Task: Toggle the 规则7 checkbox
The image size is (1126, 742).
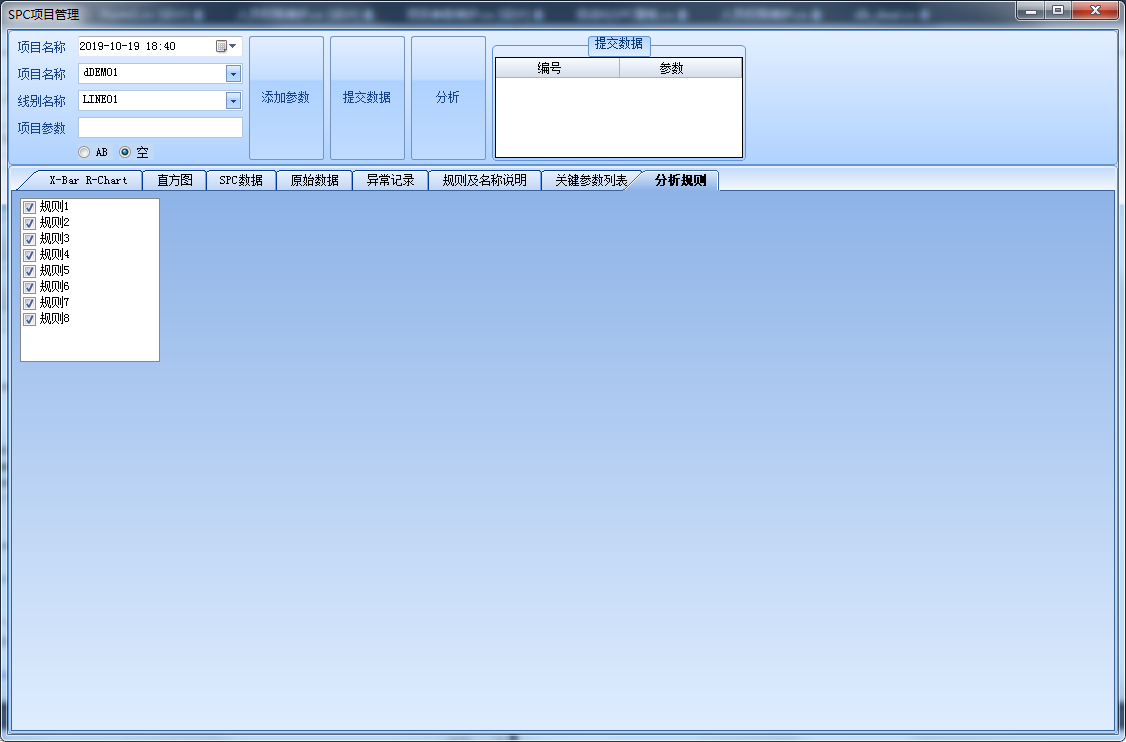Action: click(29, 303)
